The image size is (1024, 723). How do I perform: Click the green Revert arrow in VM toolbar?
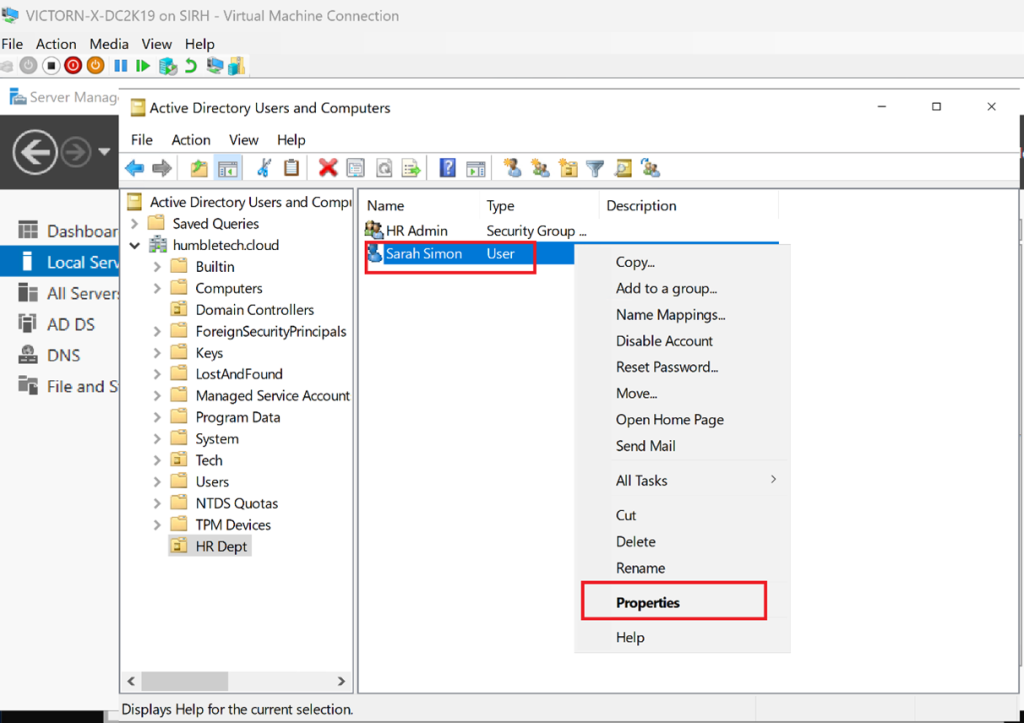[x=191, y=65]
